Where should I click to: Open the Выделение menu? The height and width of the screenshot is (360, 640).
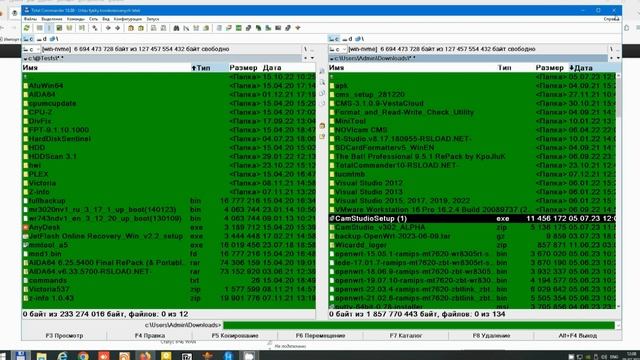[x=52, y=19]
